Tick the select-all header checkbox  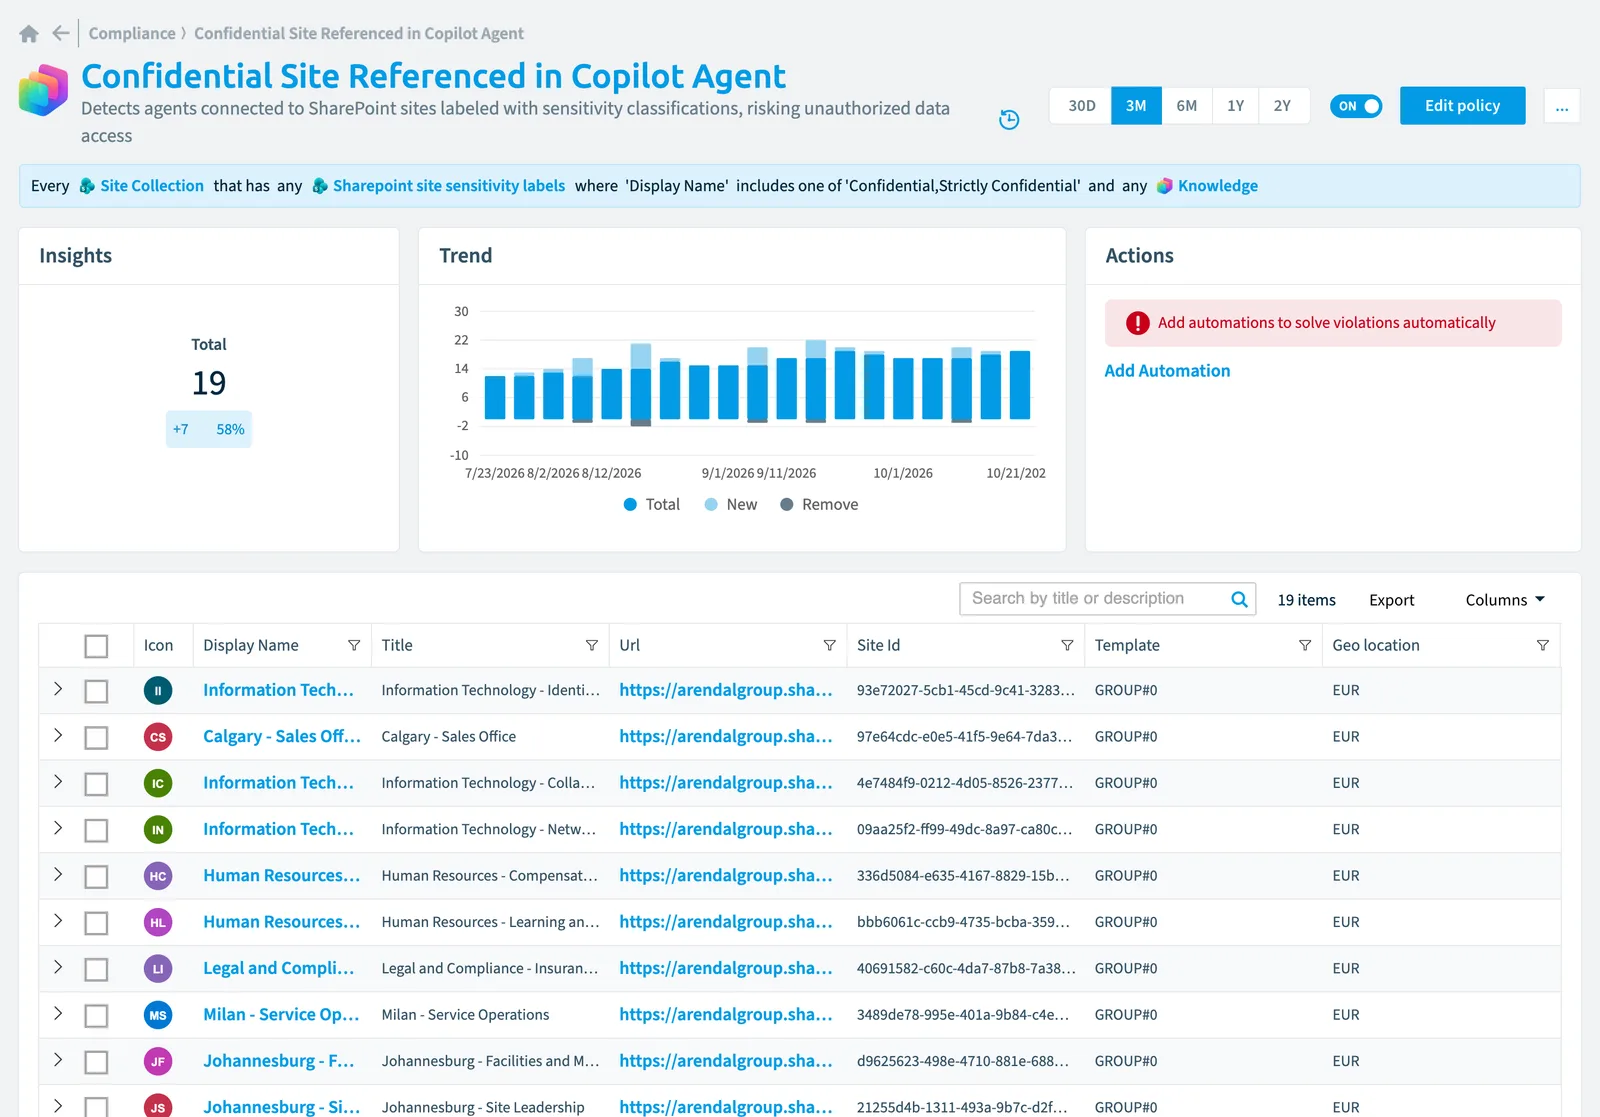96,646
